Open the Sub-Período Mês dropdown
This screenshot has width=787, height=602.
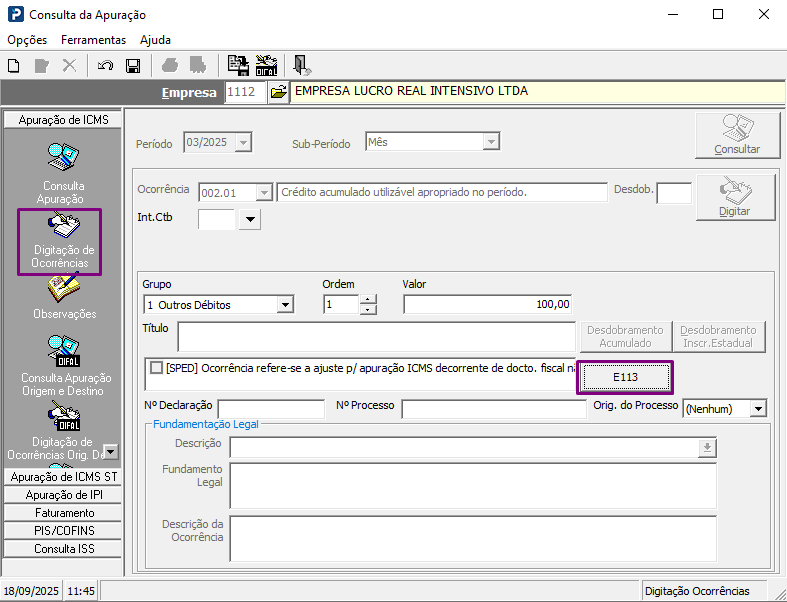click(491, 142)
